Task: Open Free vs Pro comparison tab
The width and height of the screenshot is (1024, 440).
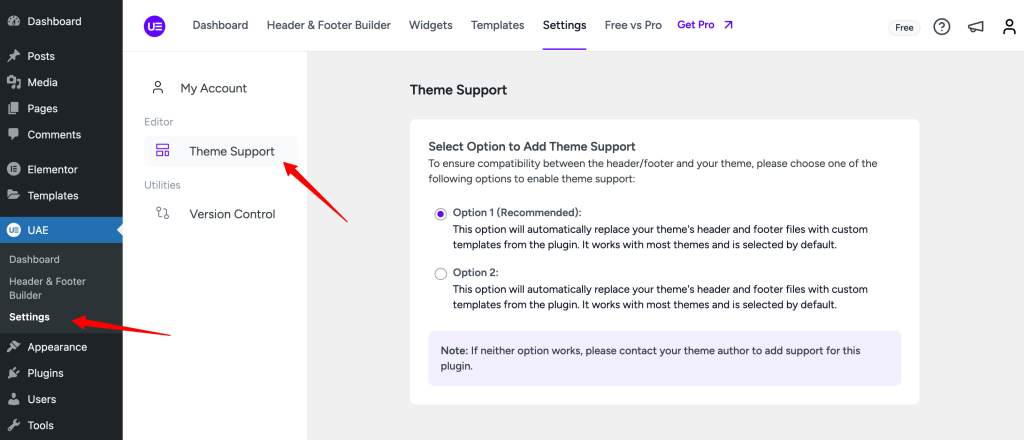Action: pyautogui.click(x=633, y=25)
